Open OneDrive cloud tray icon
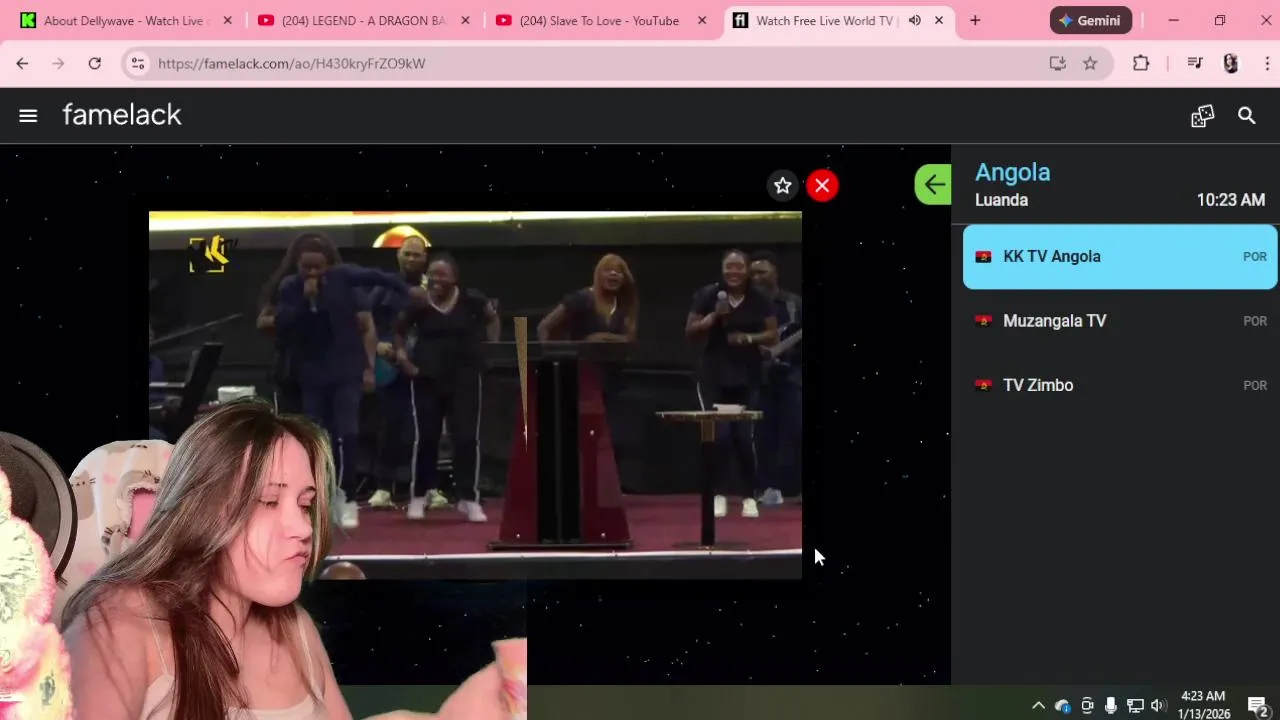 1062,705
